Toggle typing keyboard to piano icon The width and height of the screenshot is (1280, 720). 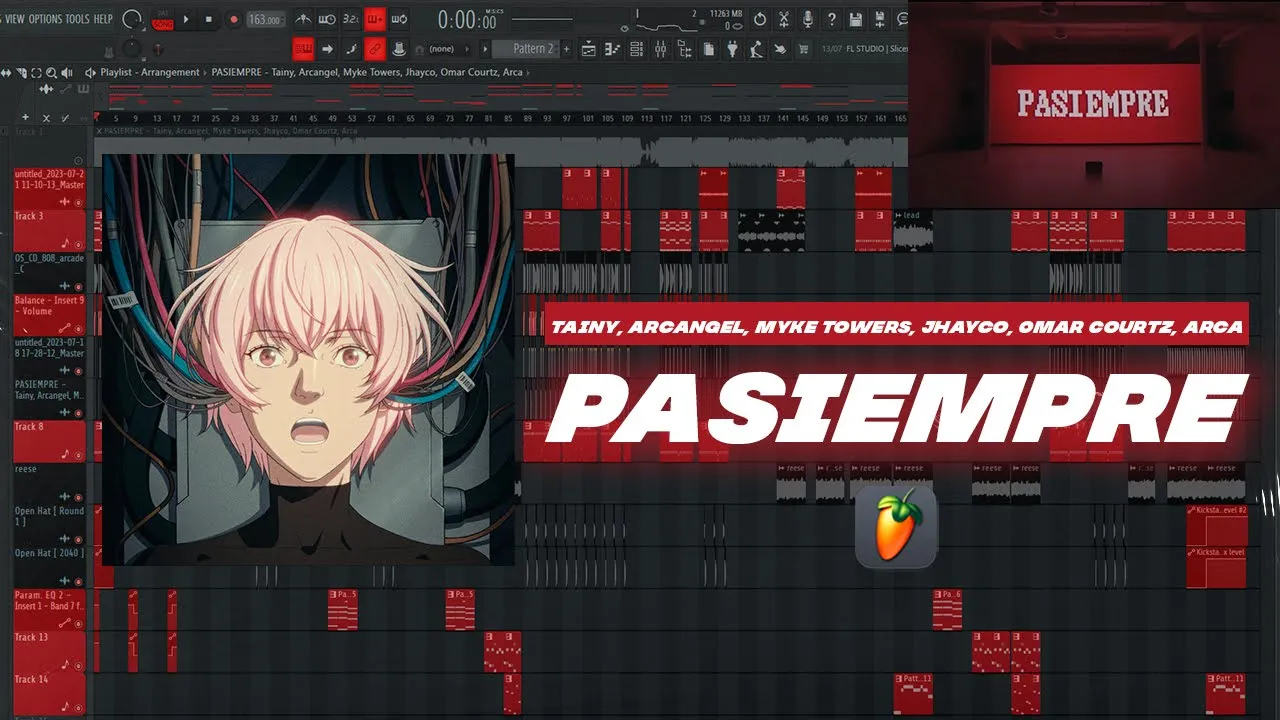pos(304,48)
